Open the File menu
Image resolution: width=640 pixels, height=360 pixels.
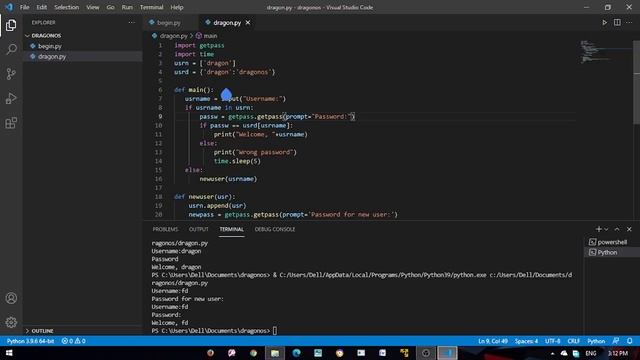(24, 7)
